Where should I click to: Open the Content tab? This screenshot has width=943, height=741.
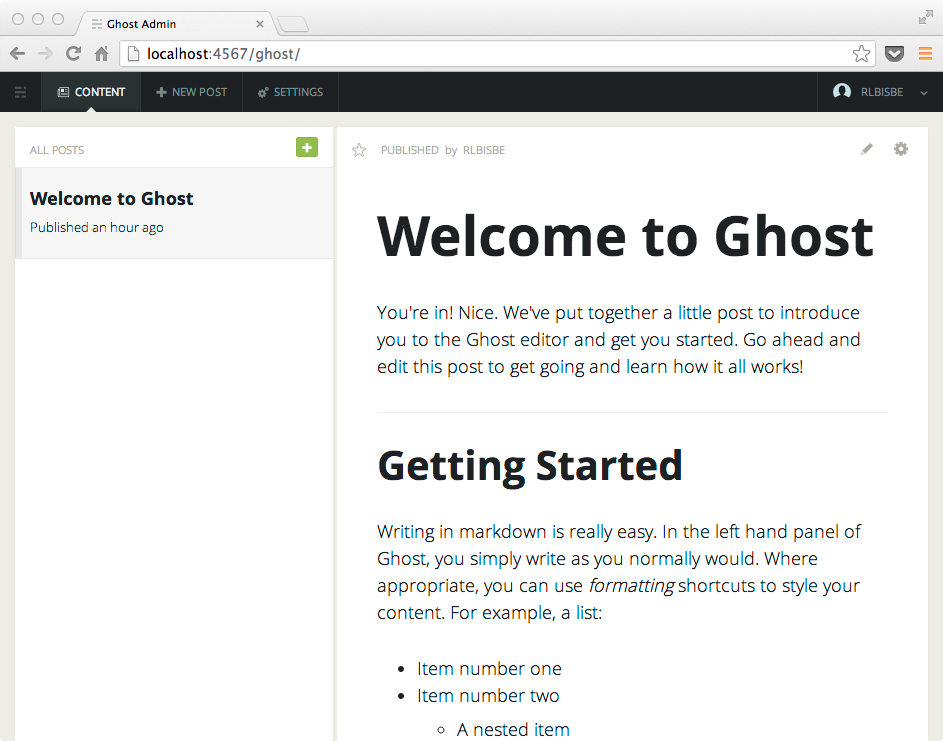point(91,92)
